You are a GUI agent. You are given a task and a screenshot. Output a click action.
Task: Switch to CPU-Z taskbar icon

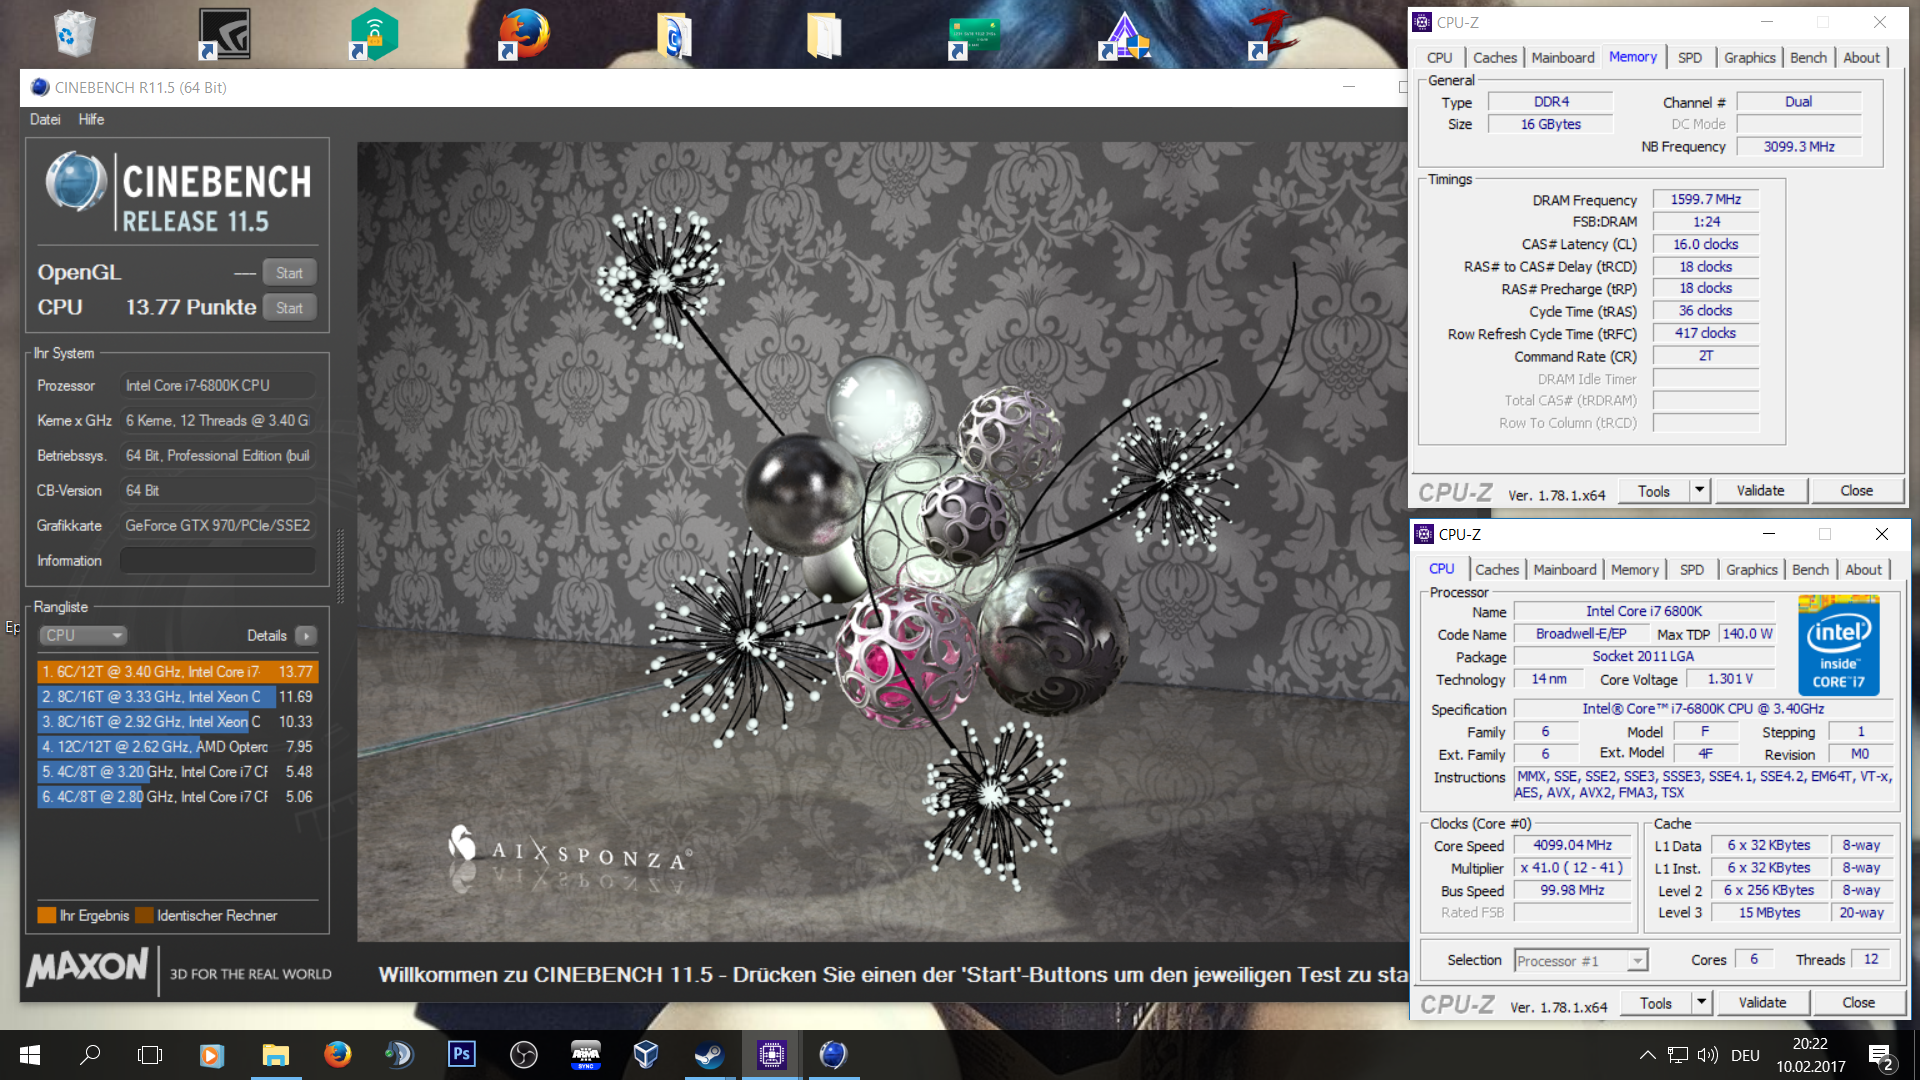click(772, 1055)
